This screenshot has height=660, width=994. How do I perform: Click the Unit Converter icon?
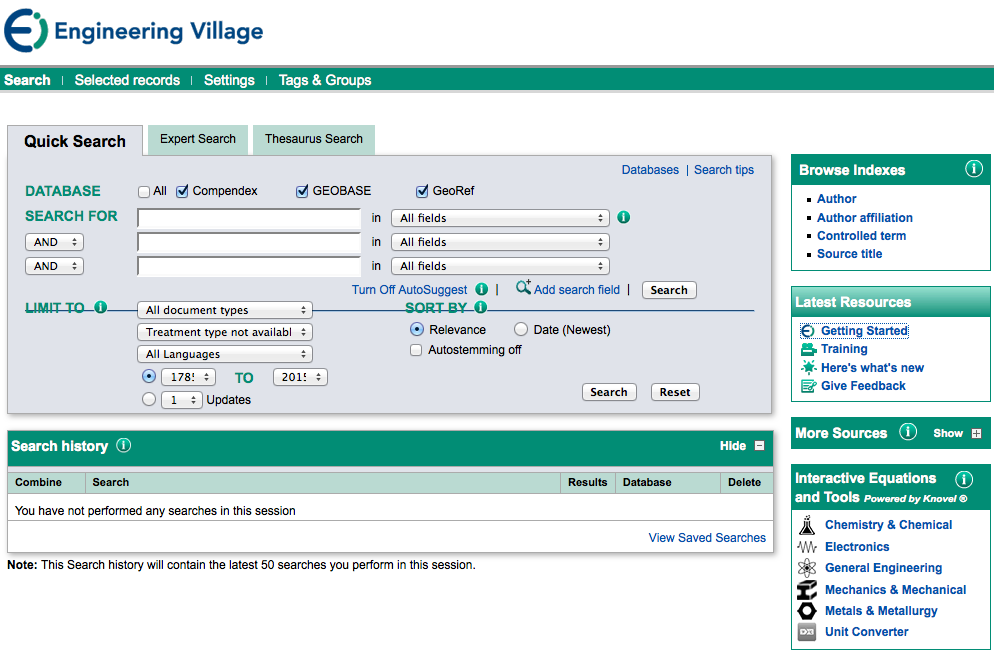pyautogui.click(x=807, y=632)
